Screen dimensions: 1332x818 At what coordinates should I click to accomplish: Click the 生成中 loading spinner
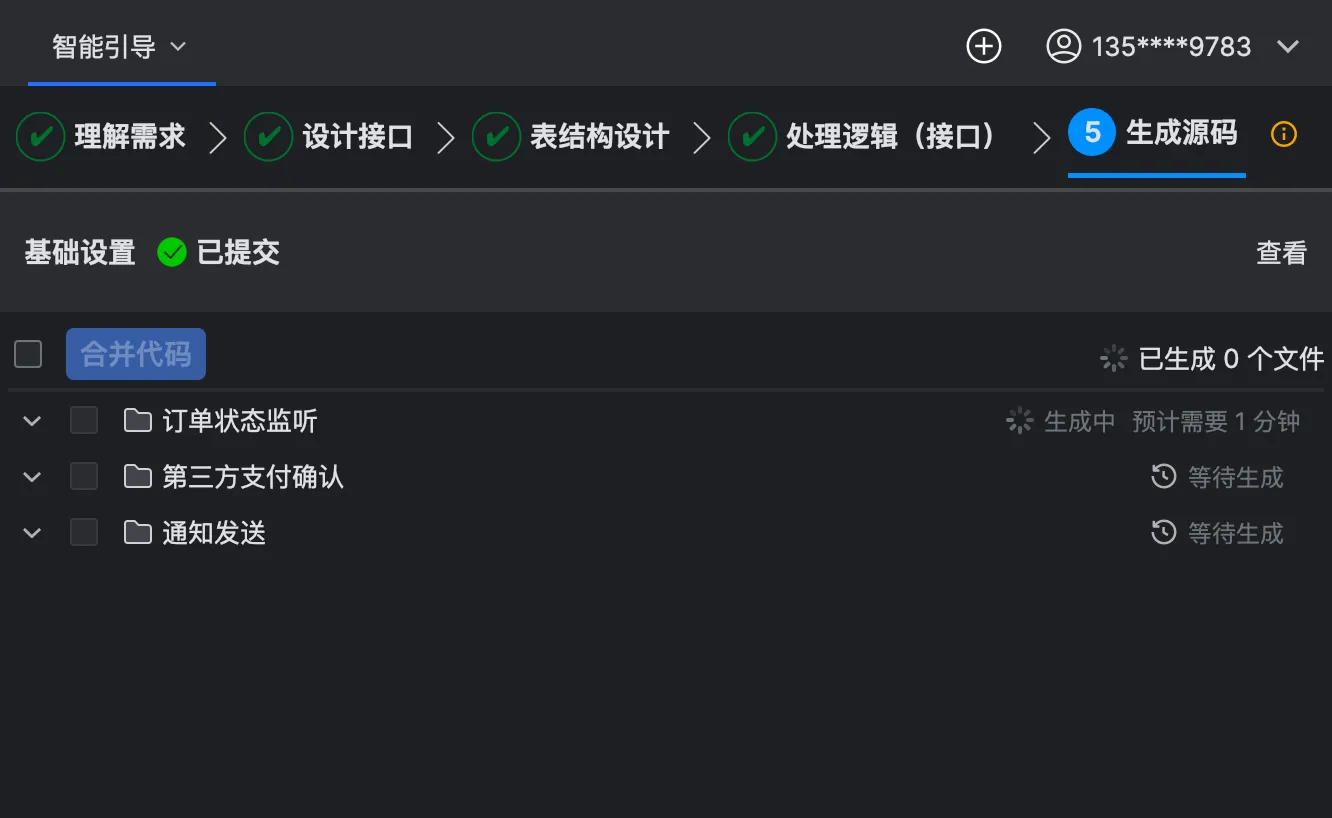pos(1019,421)
